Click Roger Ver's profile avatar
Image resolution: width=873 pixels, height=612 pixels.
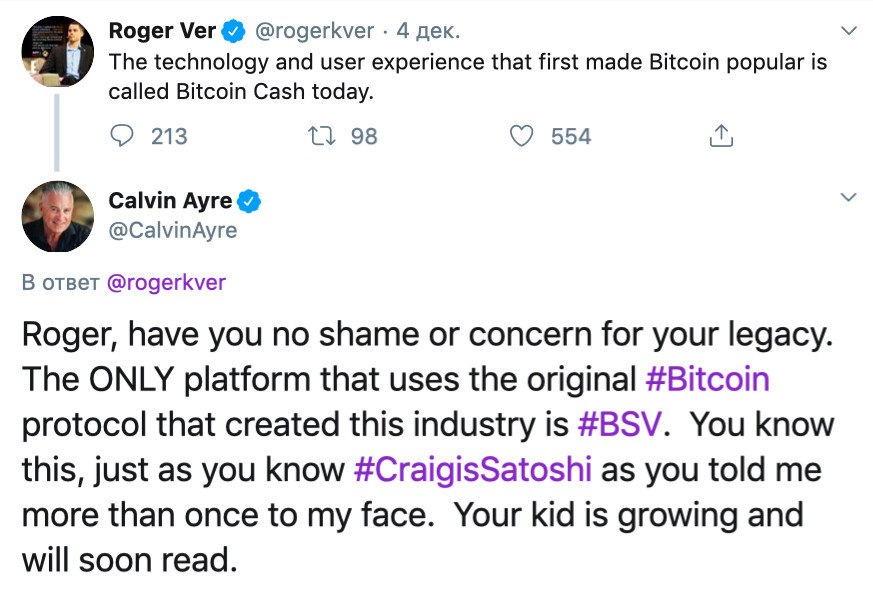pos(57,52)
